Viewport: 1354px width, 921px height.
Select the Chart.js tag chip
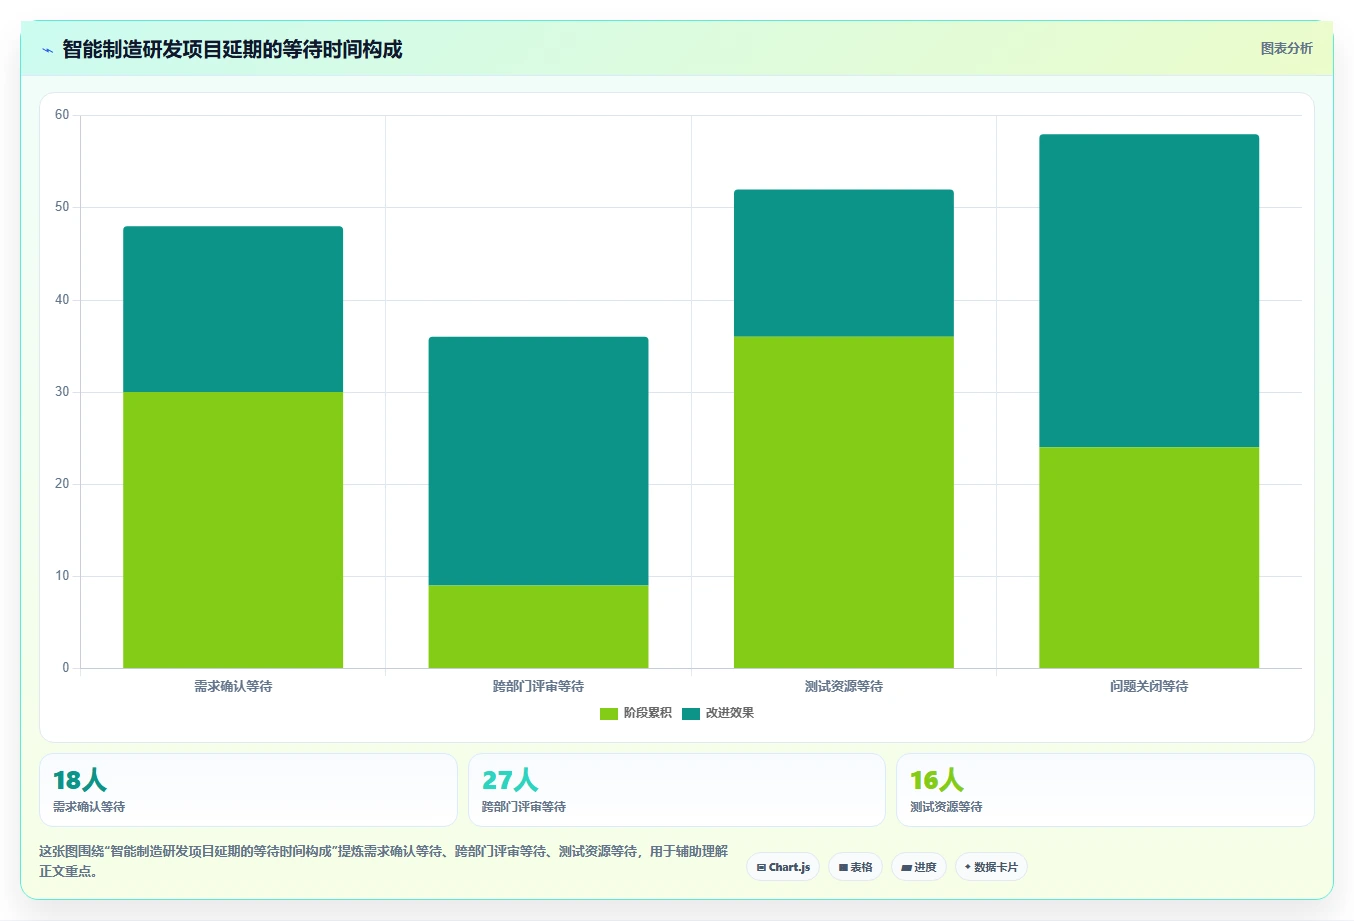click(783, 867)
